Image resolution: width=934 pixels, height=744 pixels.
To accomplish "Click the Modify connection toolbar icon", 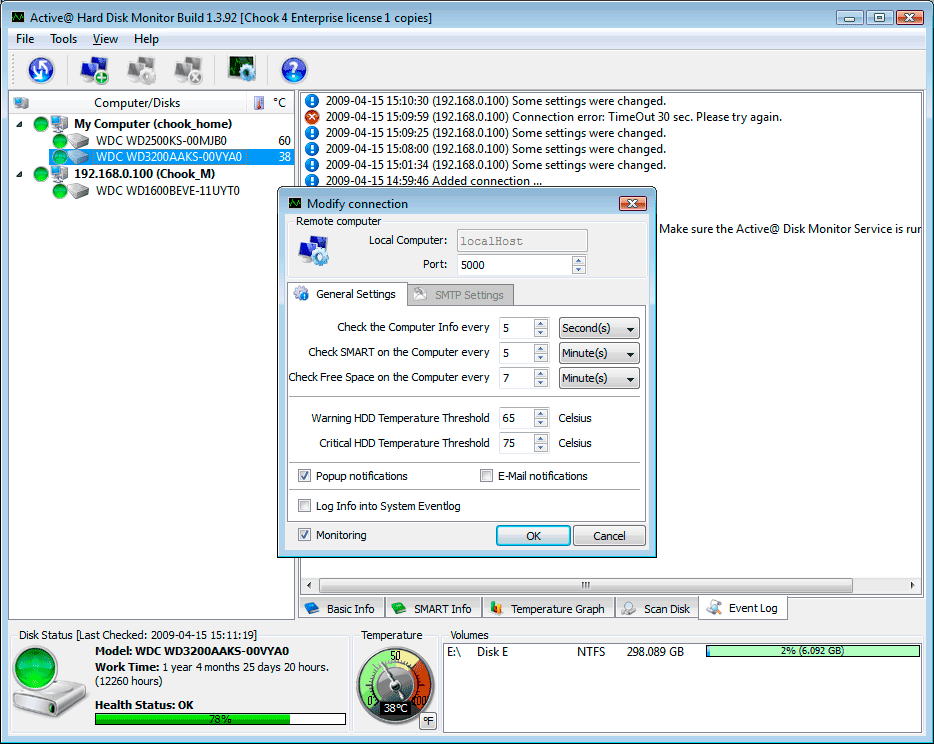I will [141, 70].
